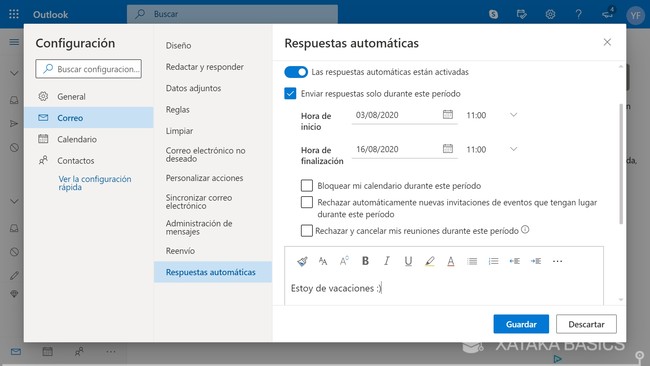Insert a numbered list in the reply
This screenshot has height=366, width=650.
click(x=493, y=261)
